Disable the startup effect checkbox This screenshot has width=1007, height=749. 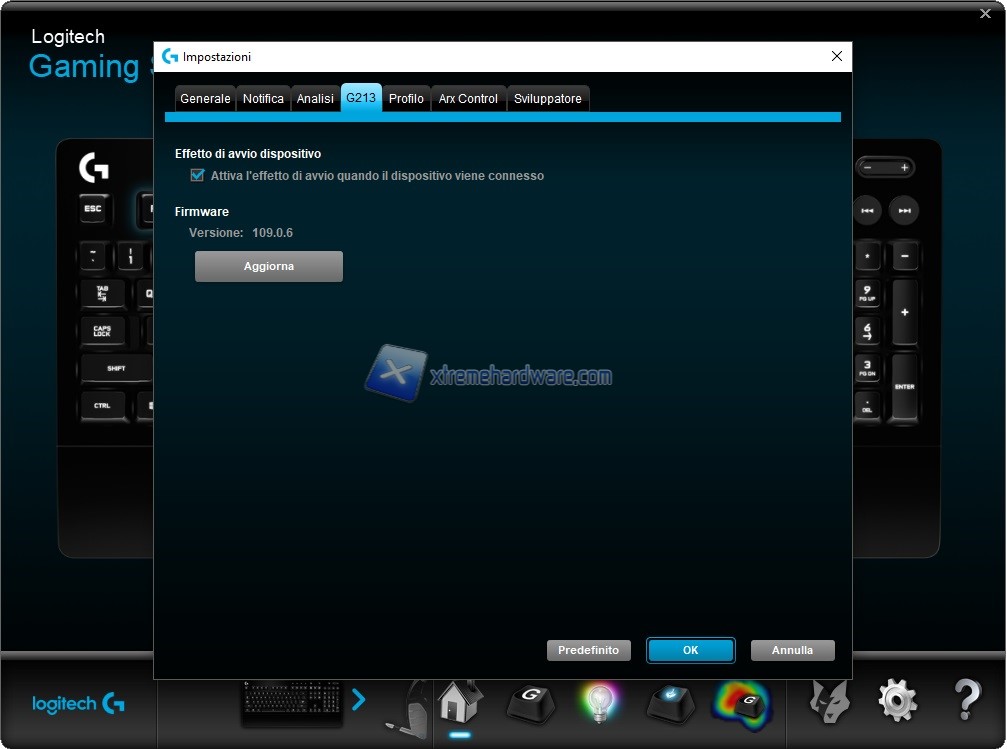click(197, 175)
